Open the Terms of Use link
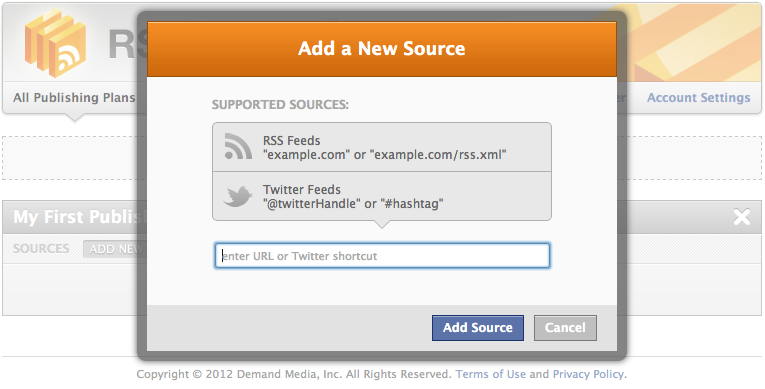765x389 pixels. (491, 374)
